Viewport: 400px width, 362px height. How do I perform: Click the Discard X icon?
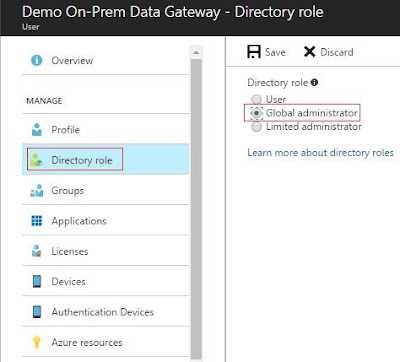(309, 52)
